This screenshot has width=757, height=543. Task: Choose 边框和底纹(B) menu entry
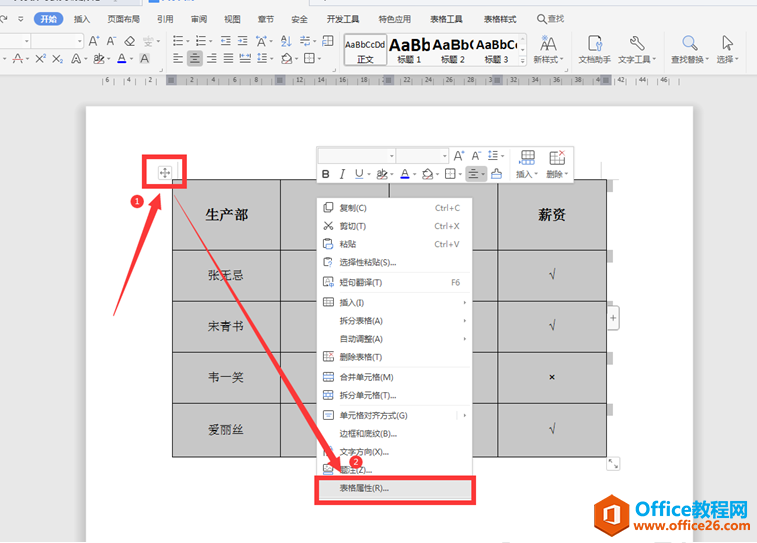(x=395, y=434)
